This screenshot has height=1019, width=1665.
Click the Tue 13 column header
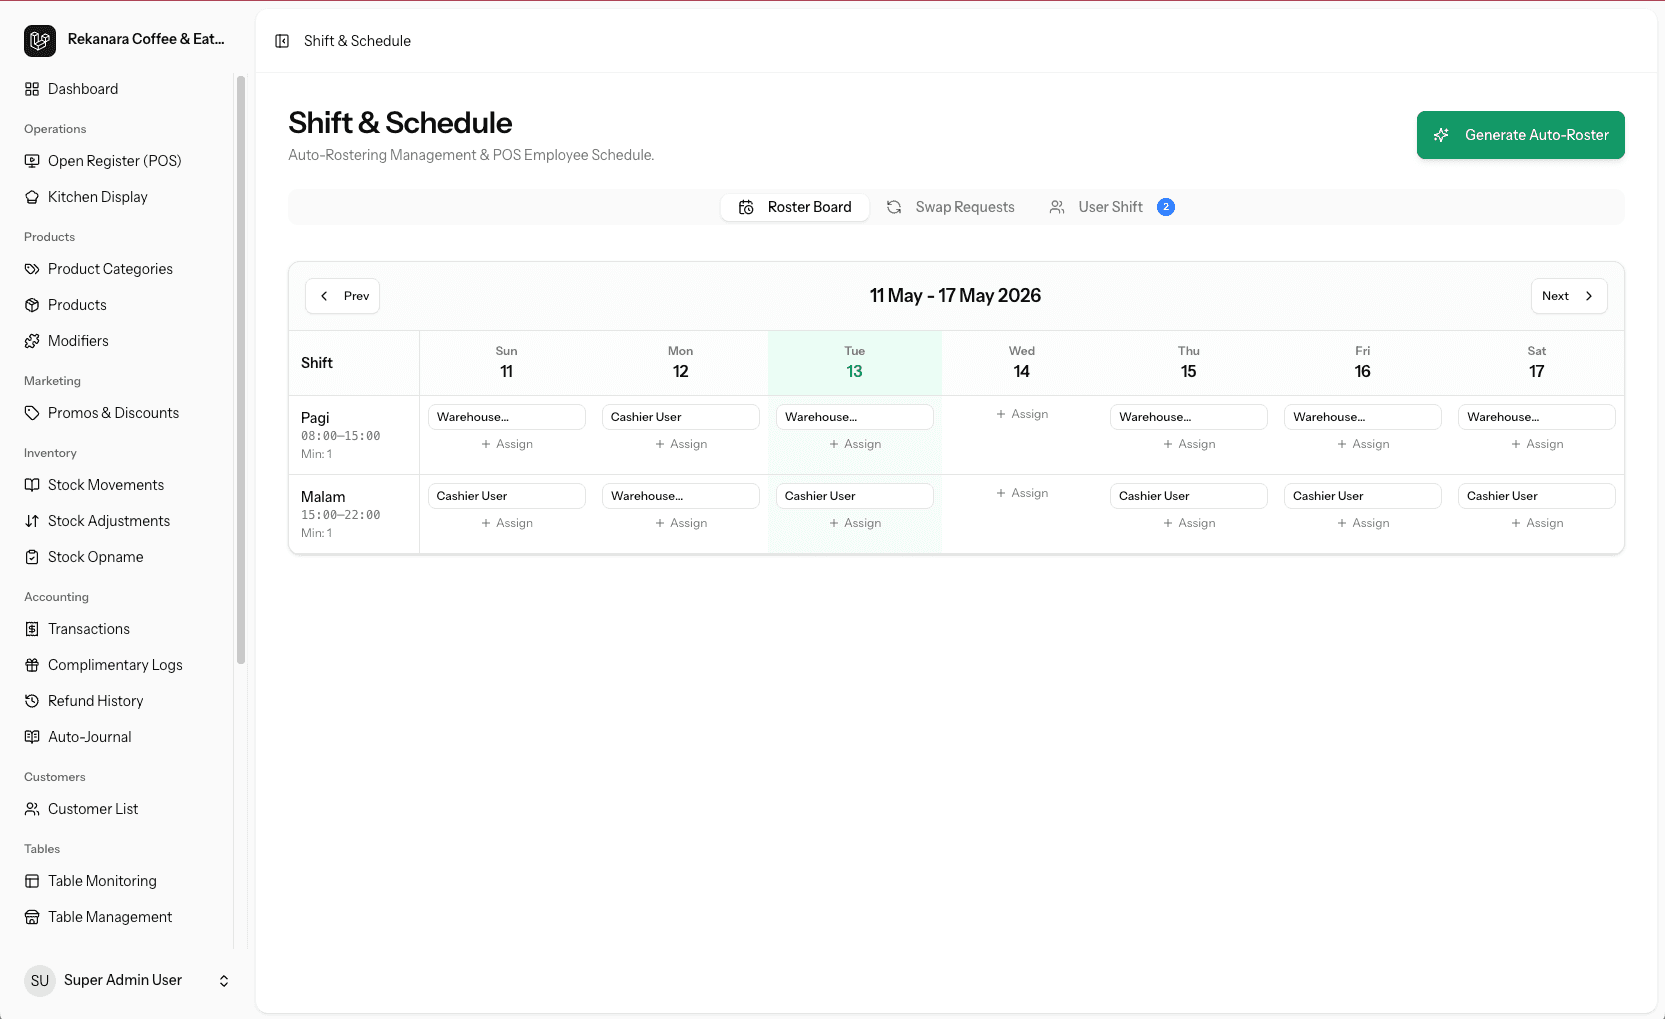855,363
